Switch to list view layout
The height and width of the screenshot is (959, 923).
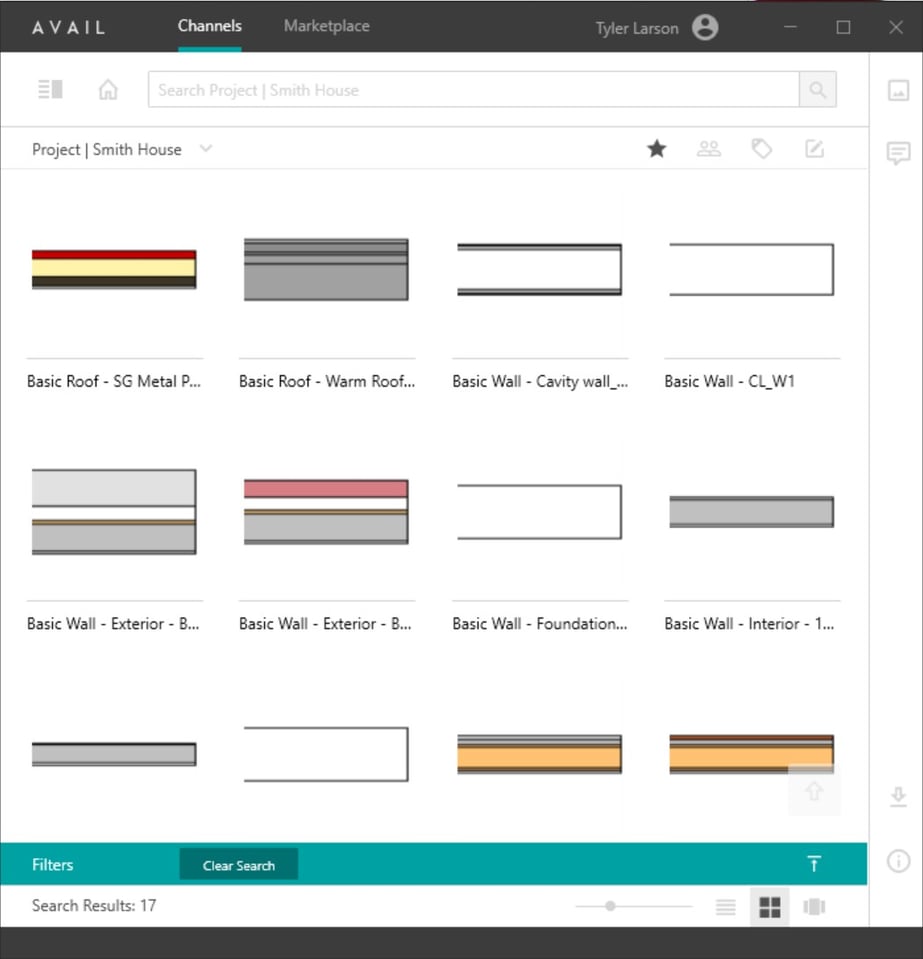tap(725, 906)
